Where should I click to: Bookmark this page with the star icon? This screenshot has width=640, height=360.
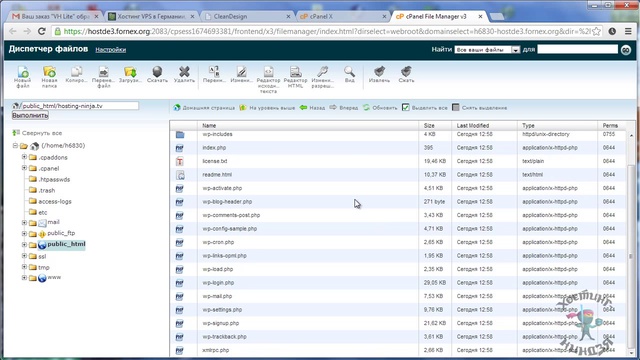(x=596, y=31)
